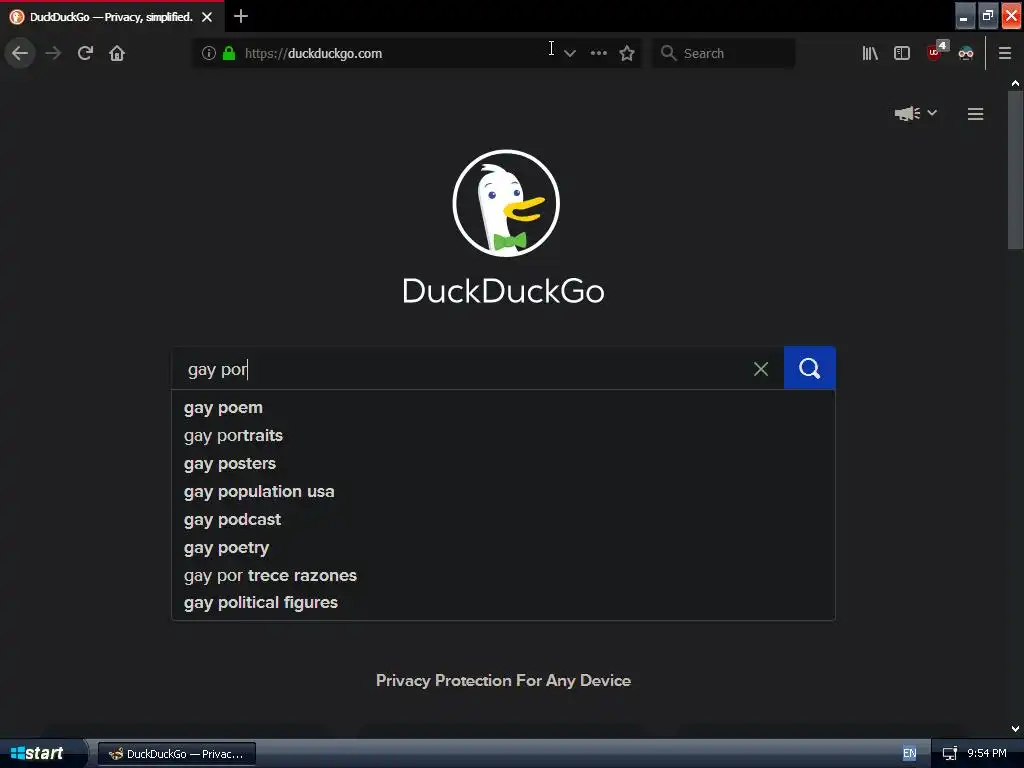Choose the 'gay poem' suggestion
The width and height of the screenshot is (1024, 768).
pos(503,408)
